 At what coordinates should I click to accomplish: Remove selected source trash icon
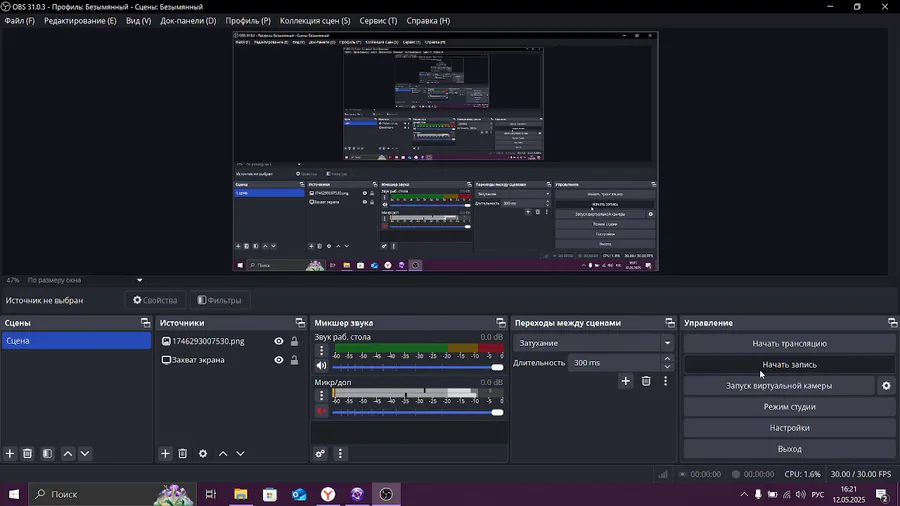[183, 454]
